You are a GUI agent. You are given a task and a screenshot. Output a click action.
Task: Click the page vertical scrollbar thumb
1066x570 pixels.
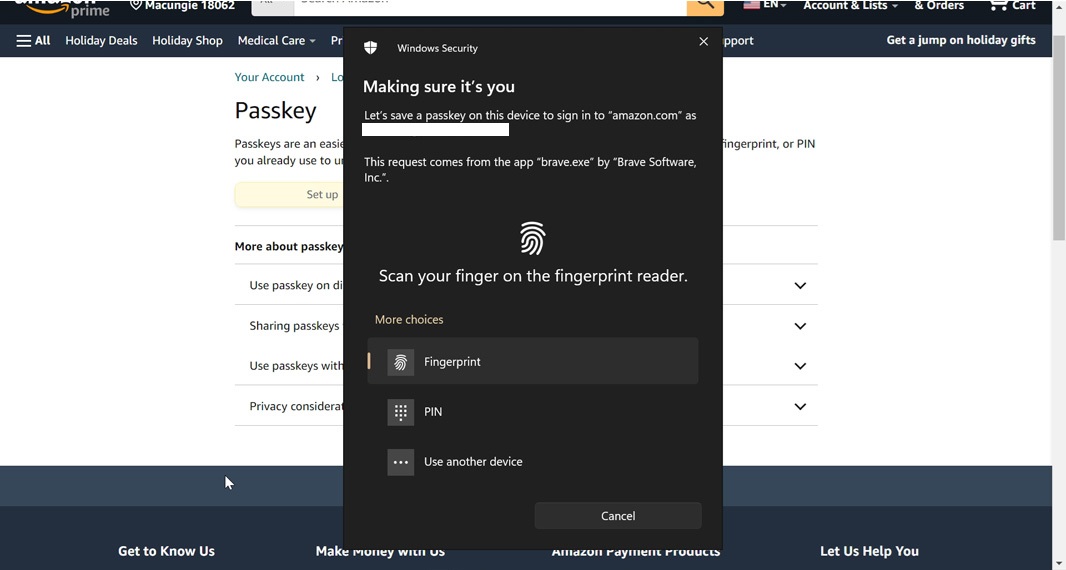[1058, 140]
